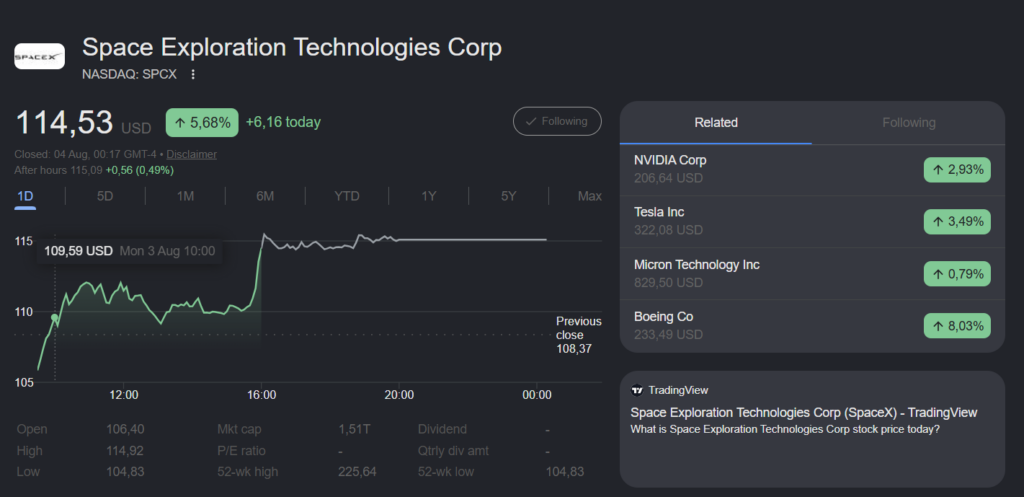Screen dimensions: 1024x497
Task: Open the Following stocks tab
Action: 908,123
